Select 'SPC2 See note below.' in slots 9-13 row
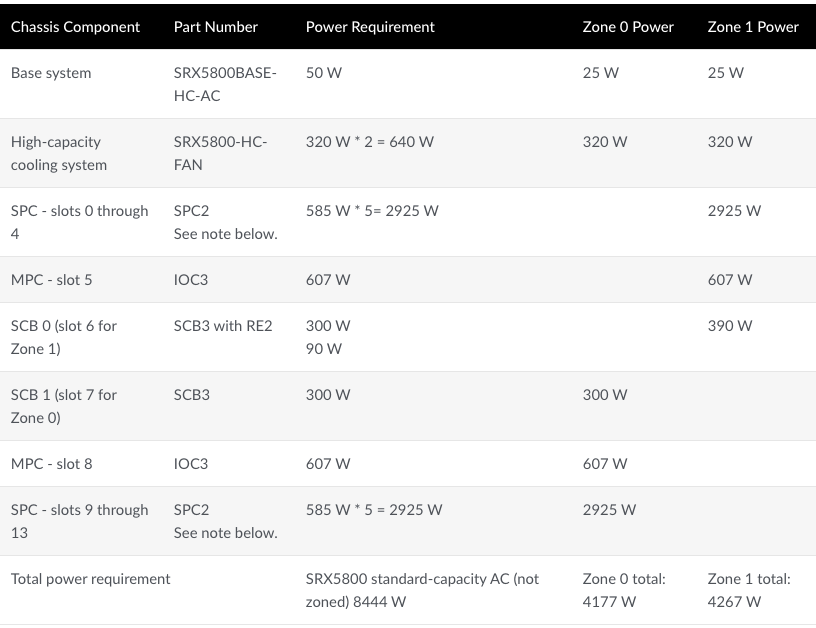 click(x=226, y=521)
